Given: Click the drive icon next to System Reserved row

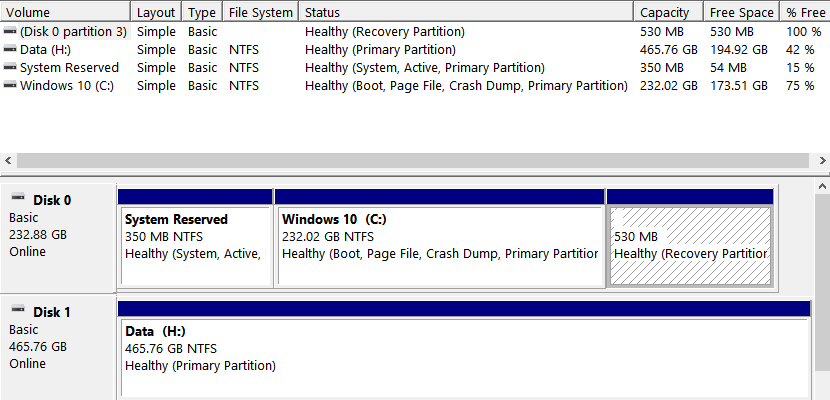Looking at the screenshot, I should 10,67.
